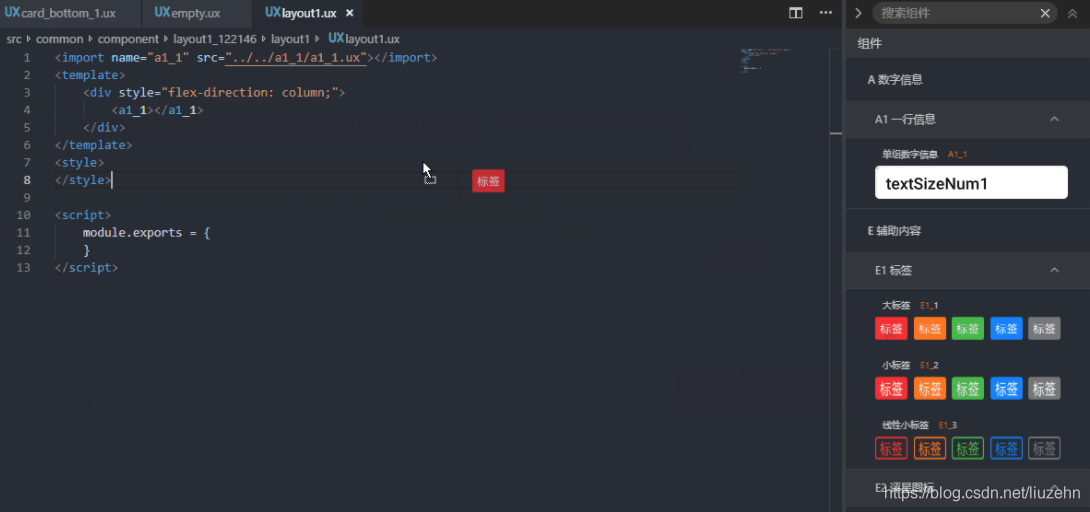Image resolution: width=1090 pixels, height=512 pixels.
Task: Click the 线性小标签 E1_3 label
Action: click(919, 424)
